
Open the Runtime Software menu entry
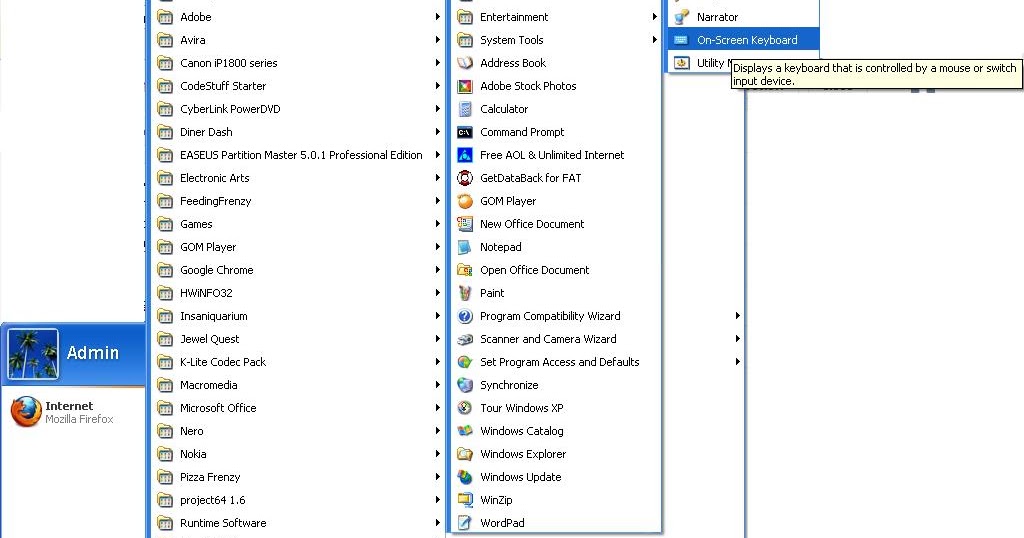(x=298, y=523)
